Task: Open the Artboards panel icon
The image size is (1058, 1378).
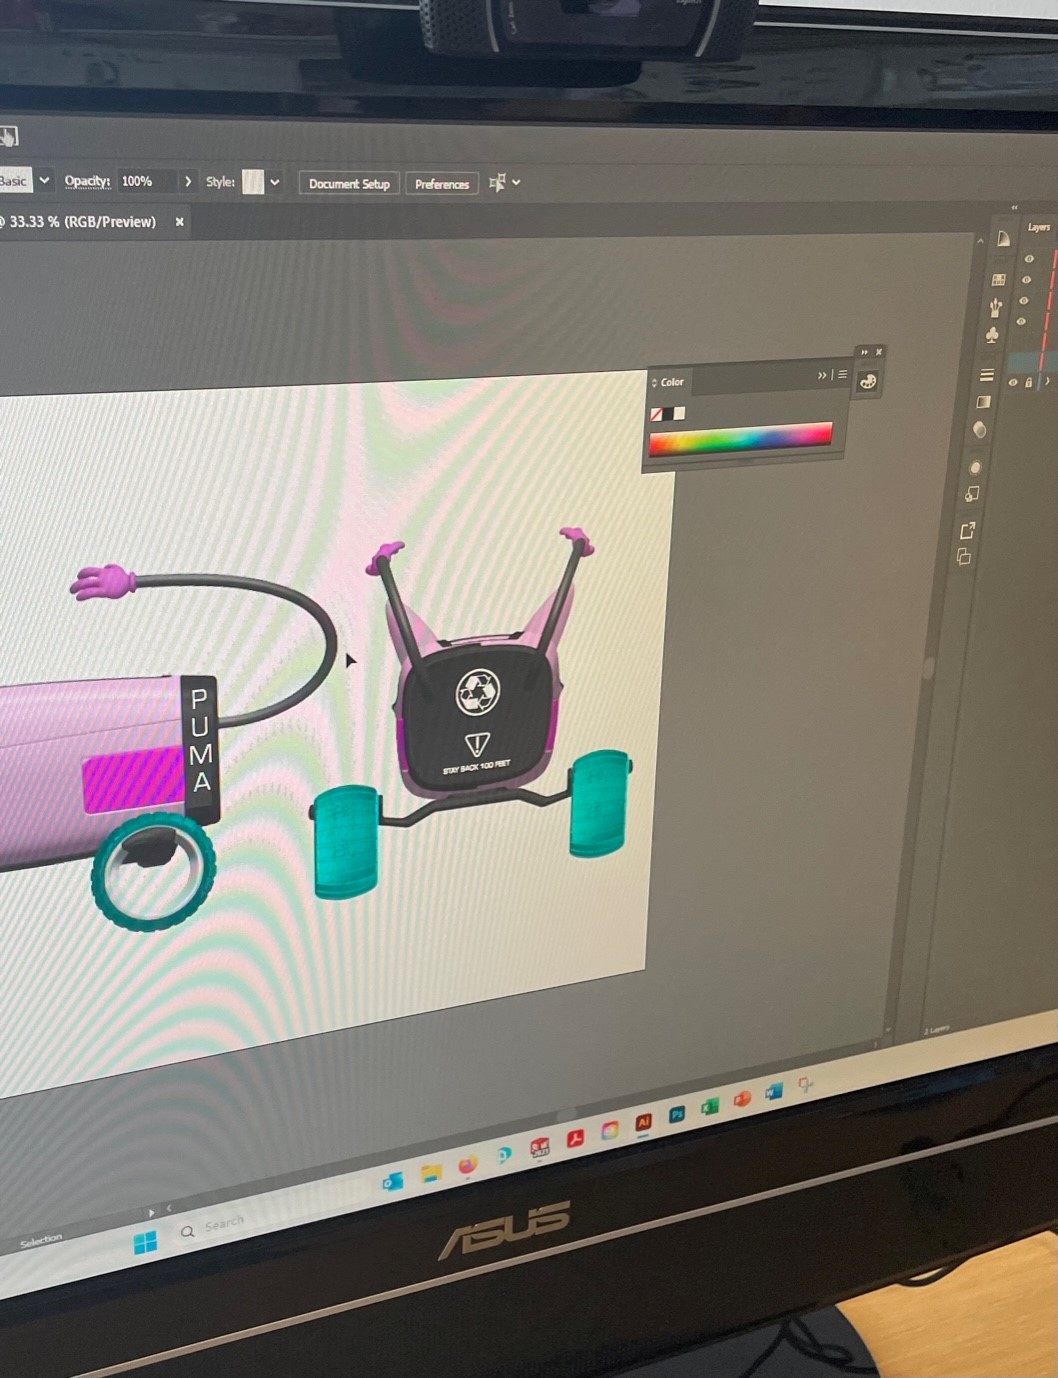Action: coord(964,557)
